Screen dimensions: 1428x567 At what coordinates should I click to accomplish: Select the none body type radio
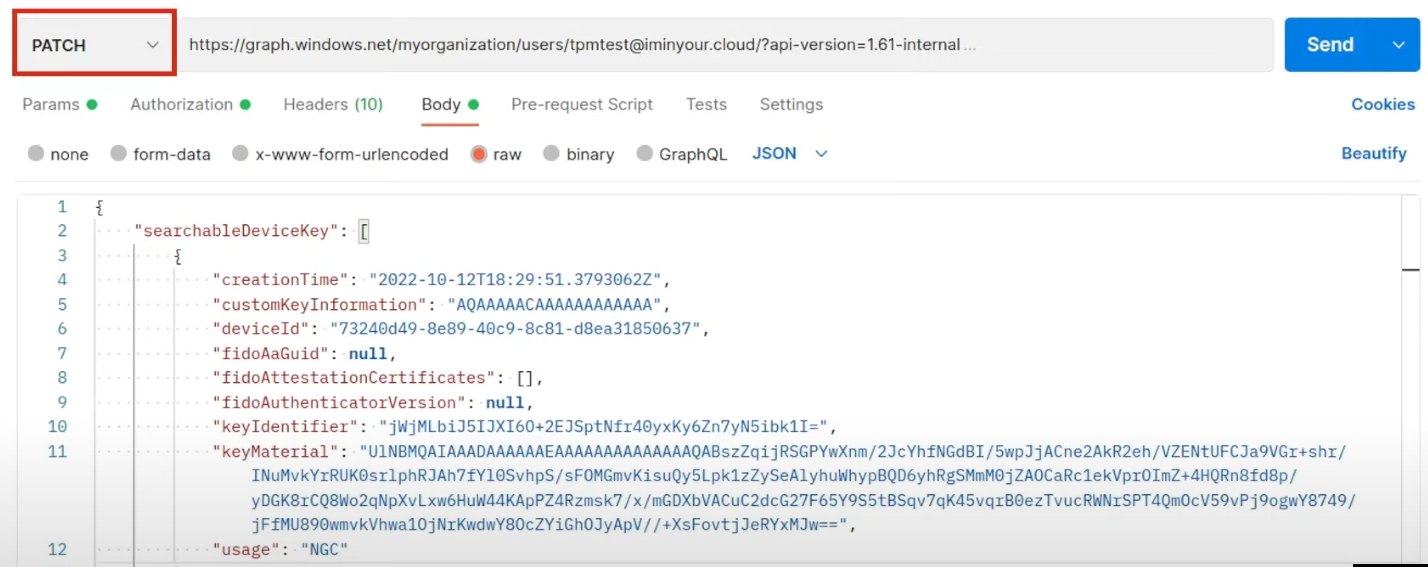pos(37,154)
